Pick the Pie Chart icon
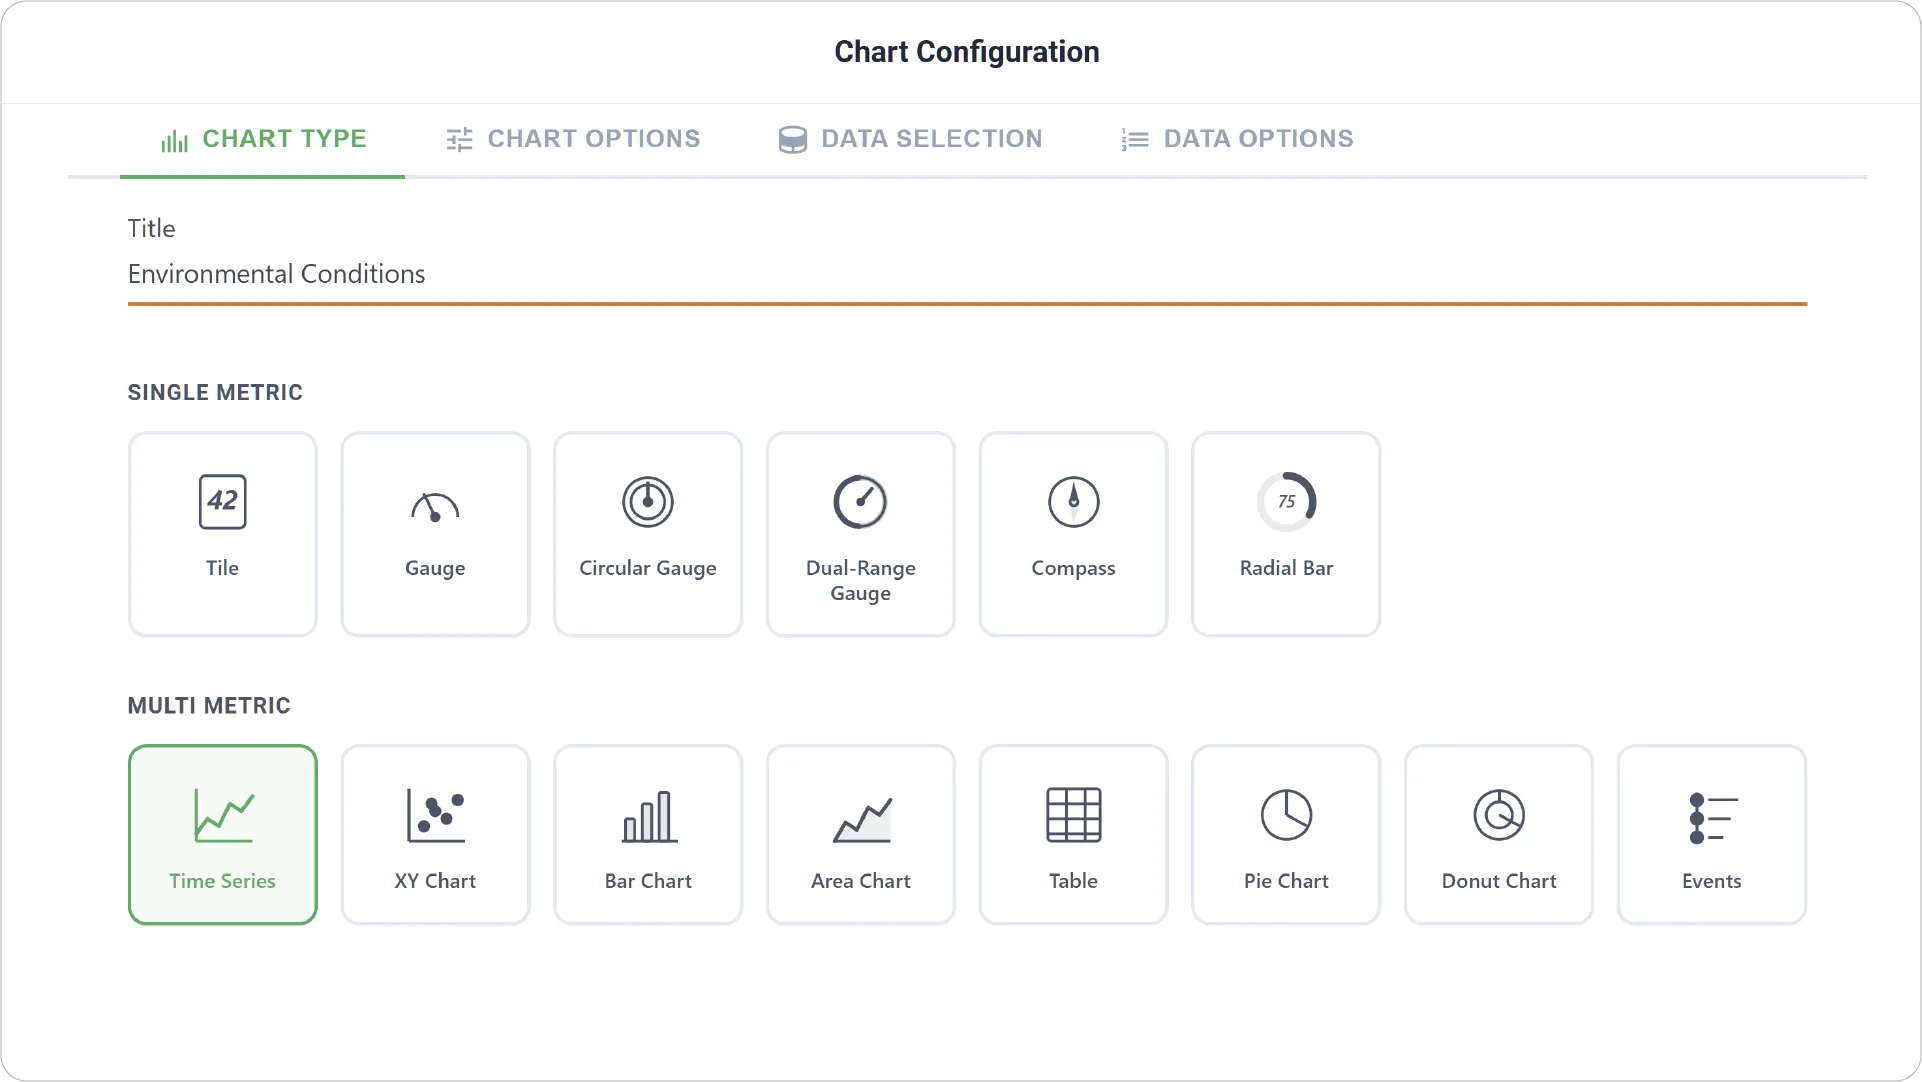The height and width of the screenshot is (1082, 1922). pos(1286,834)
